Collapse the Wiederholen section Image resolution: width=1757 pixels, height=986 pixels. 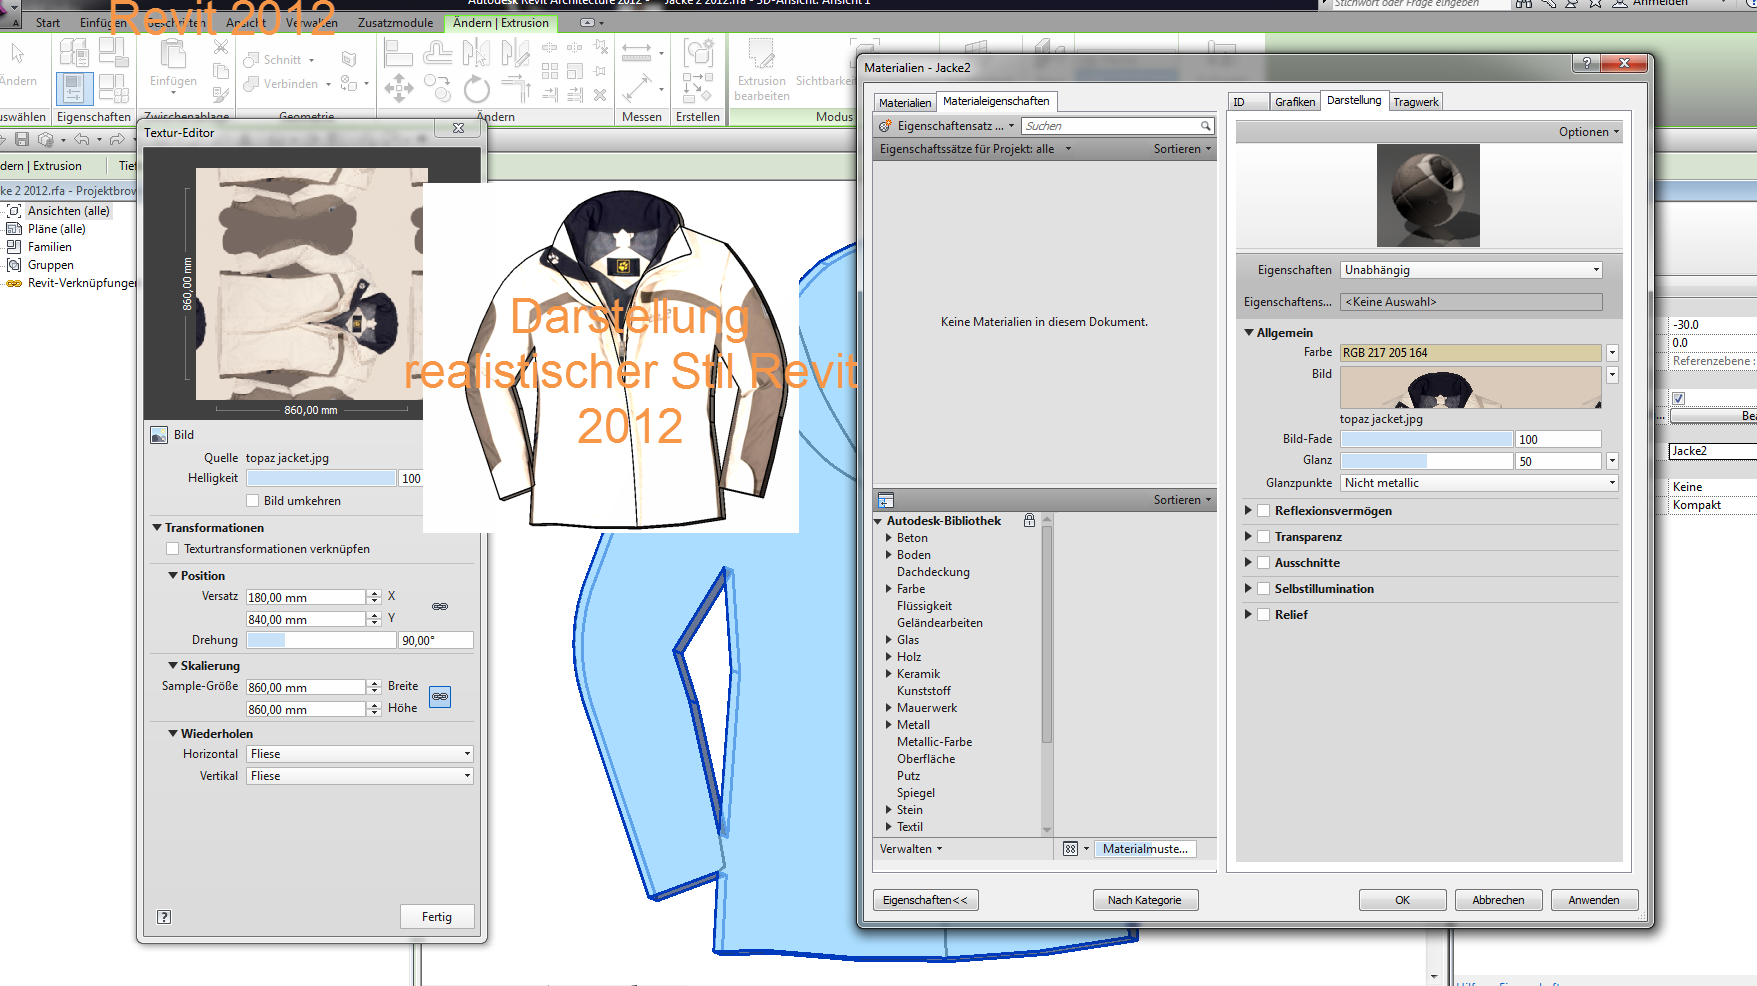173,733
